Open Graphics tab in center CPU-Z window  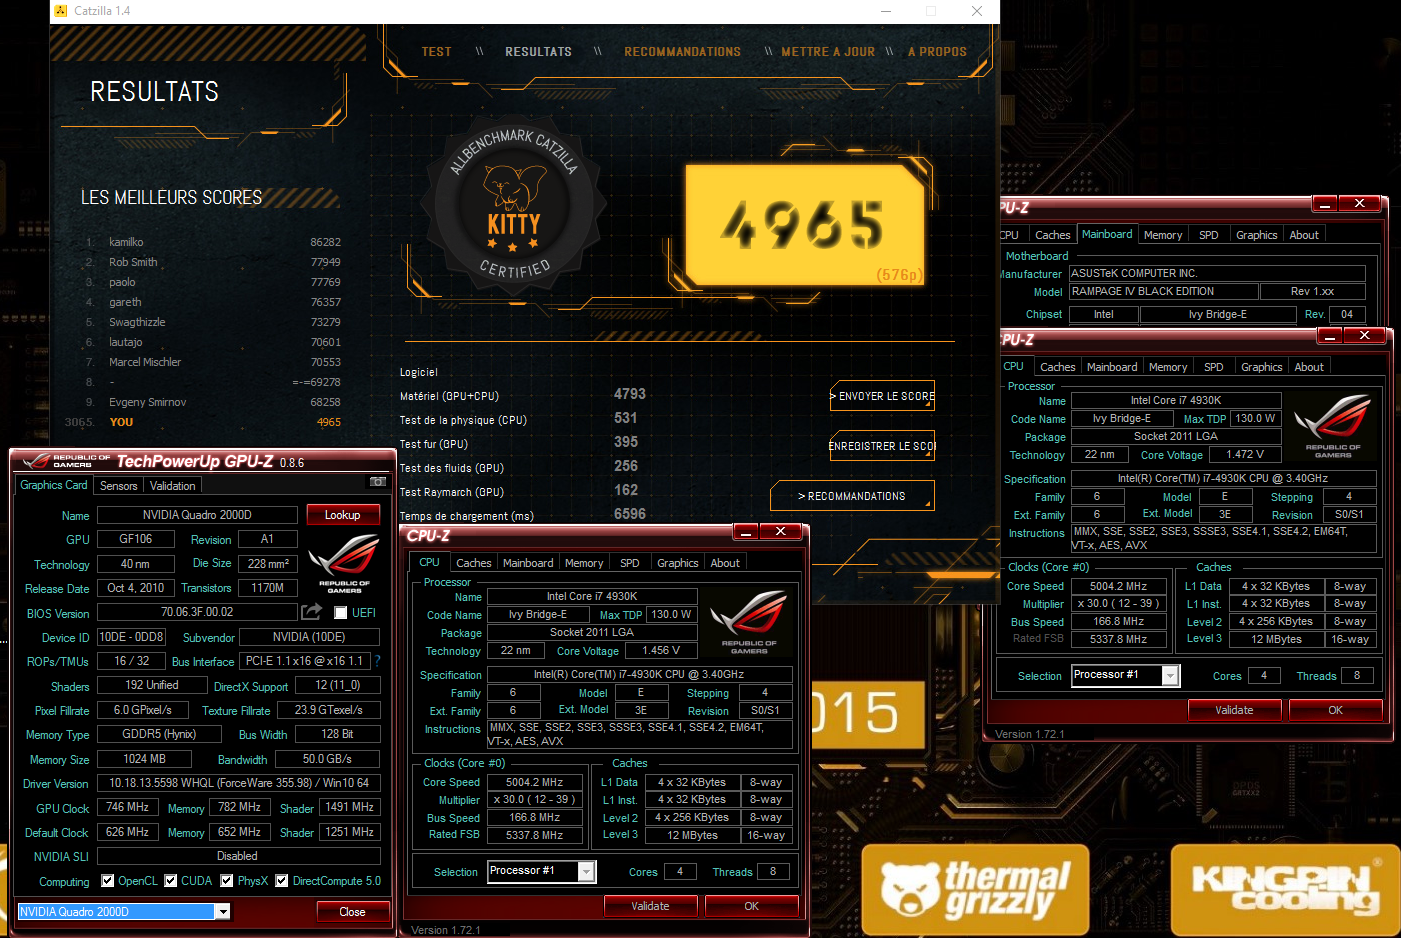click(678, 563)
